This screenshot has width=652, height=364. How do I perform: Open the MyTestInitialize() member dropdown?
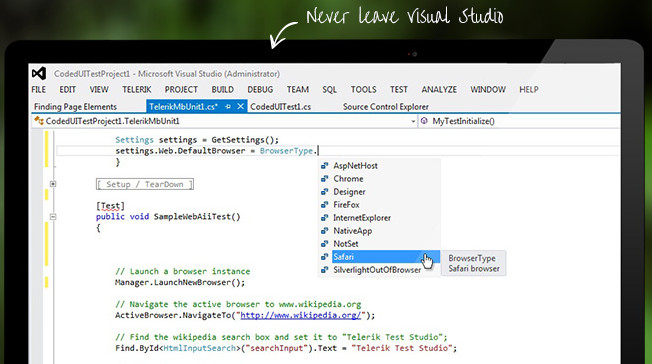click(x=519, y=121)
